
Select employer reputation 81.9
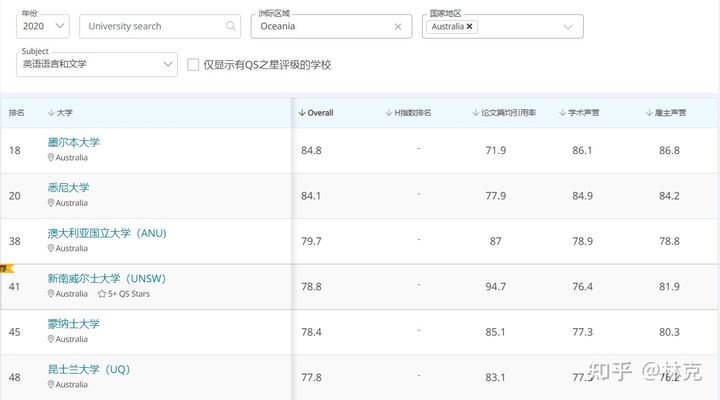coord(669,287)
